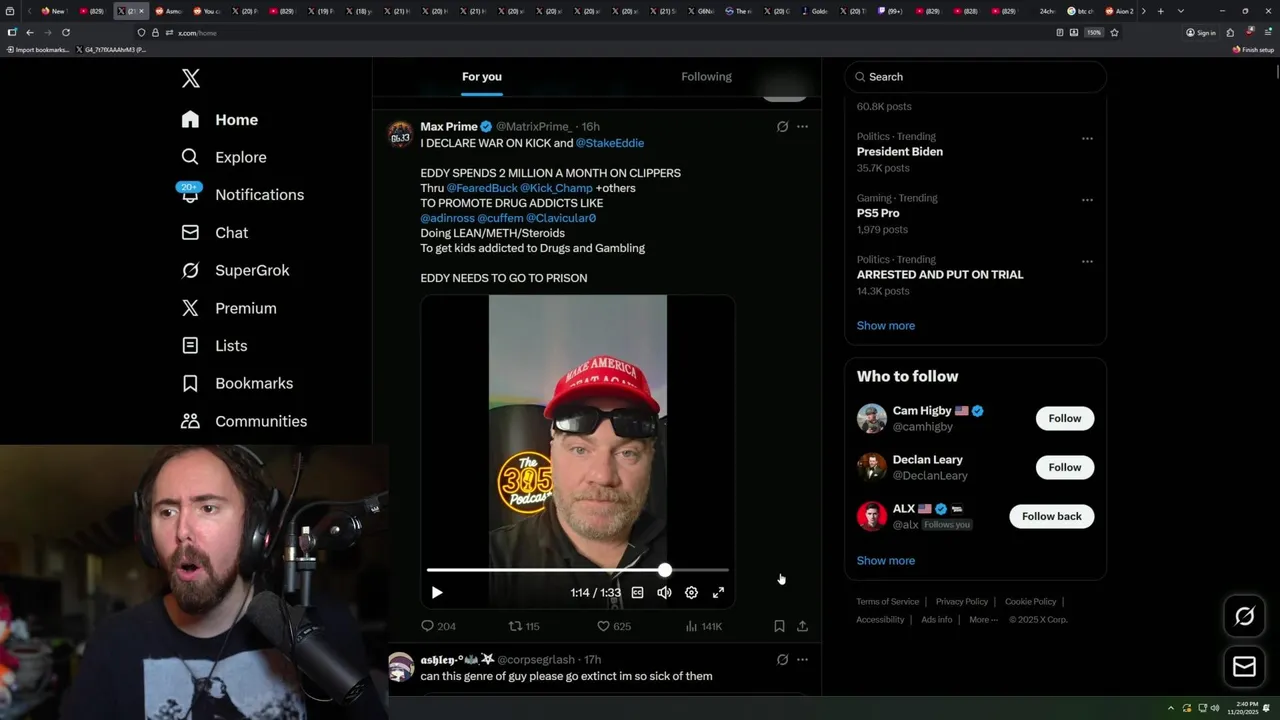Open Bookmarks from the sidebar
Viewport: 1280px width, 720px height.
point(237,383)
